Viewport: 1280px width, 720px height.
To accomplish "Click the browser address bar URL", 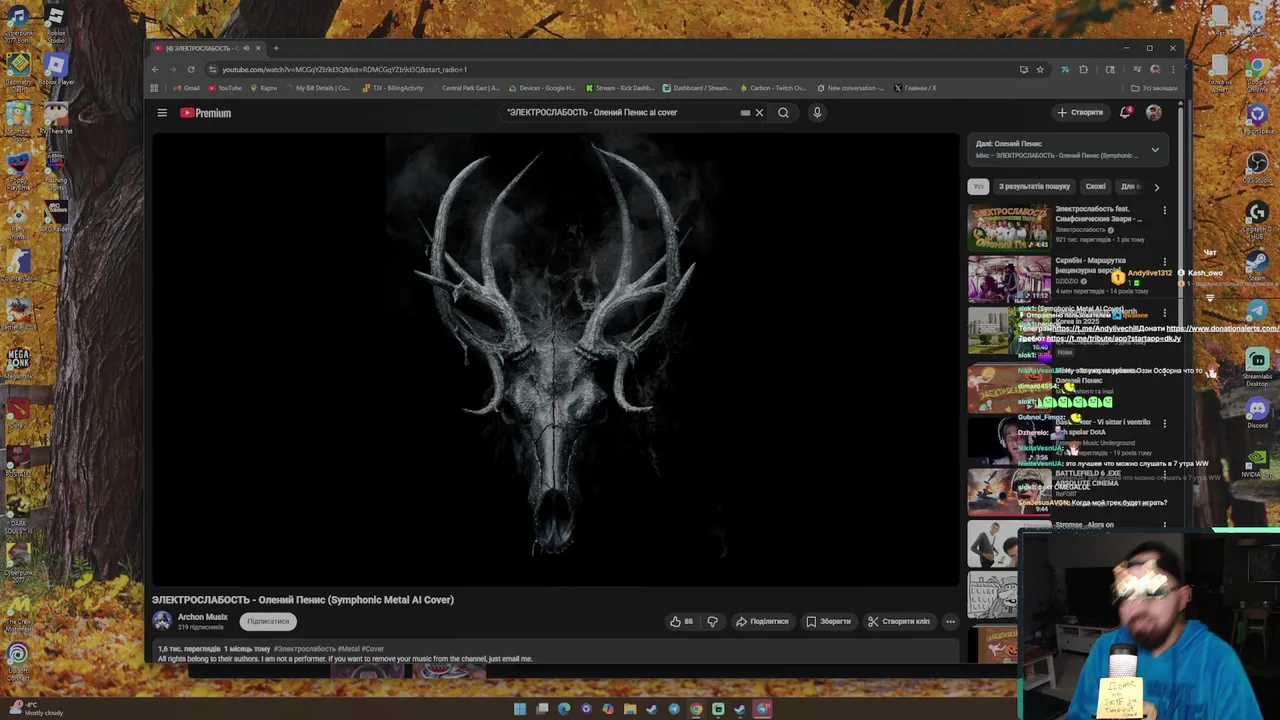I will pyautogui.click(x=344, y=70).
